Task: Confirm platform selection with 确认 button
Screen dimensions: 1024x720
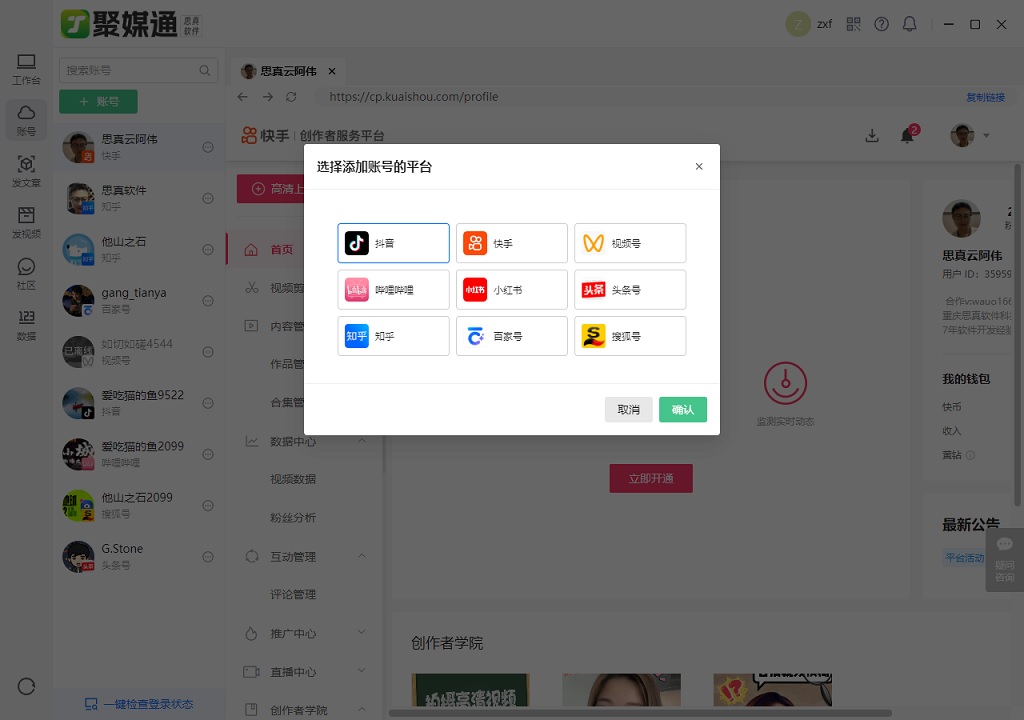Action: click(x=683, y=409)
